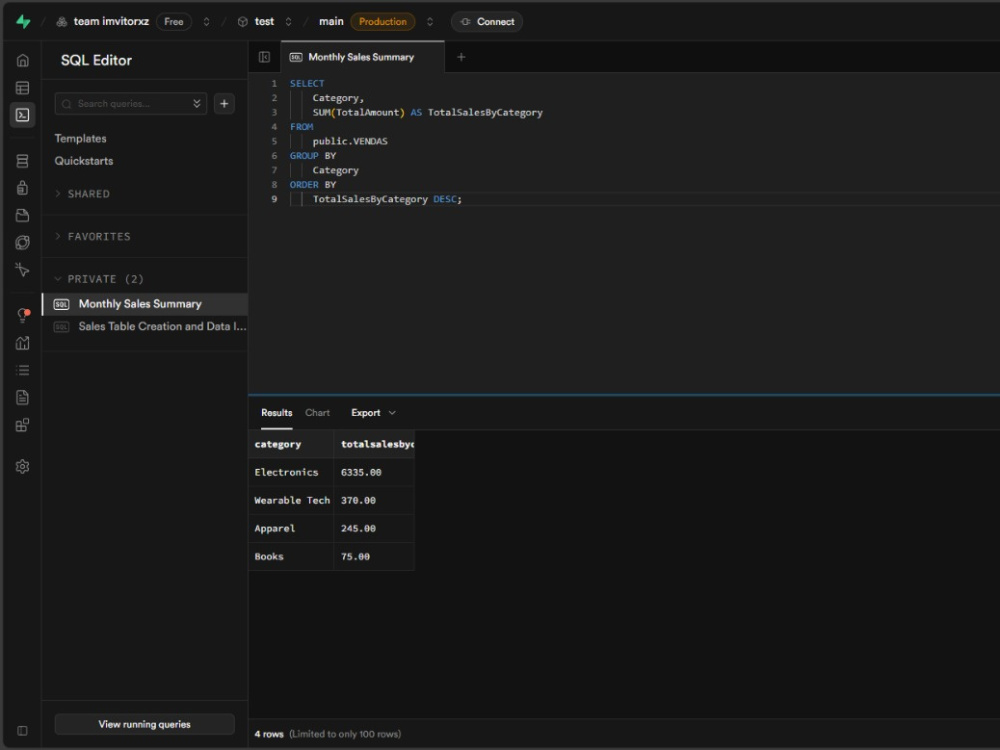
Task: Click the team icon next to imvitorxz
Action: (x=62, y=22)
